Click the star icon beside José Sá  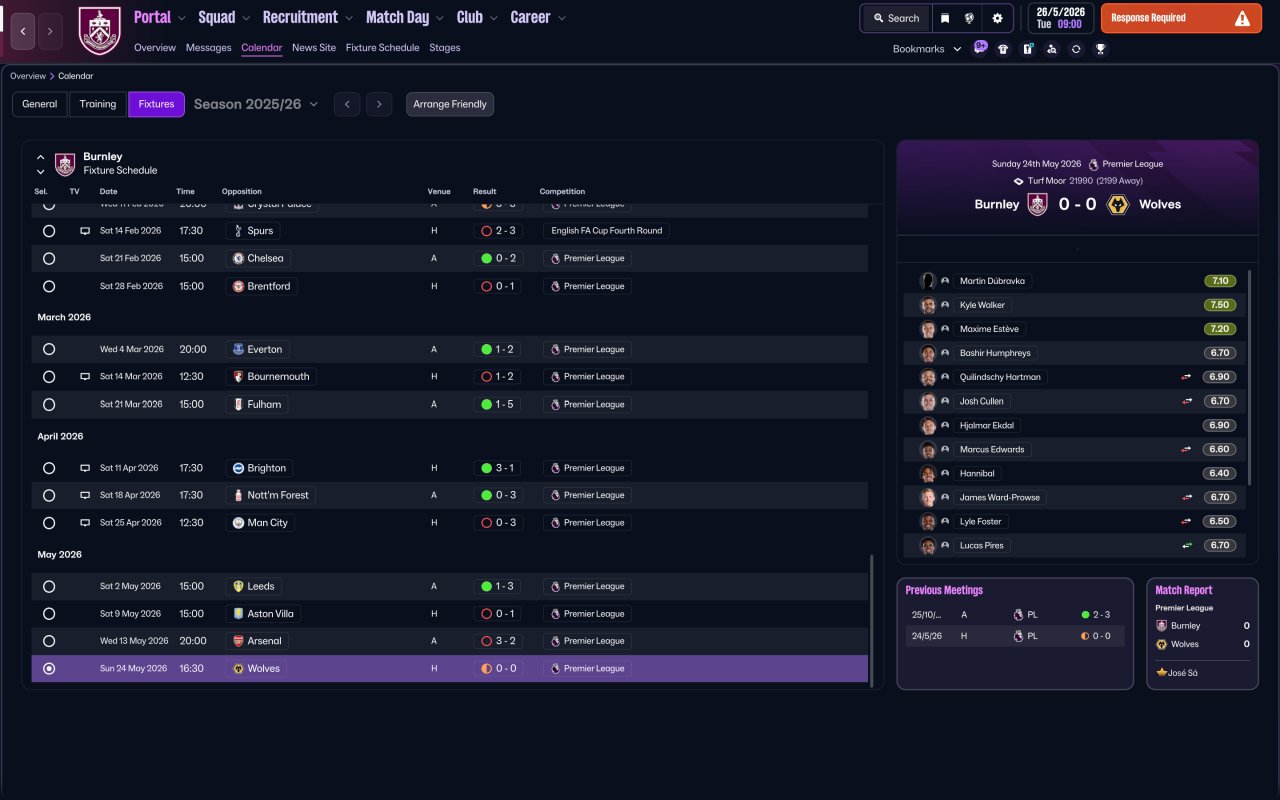point(1161,673)
